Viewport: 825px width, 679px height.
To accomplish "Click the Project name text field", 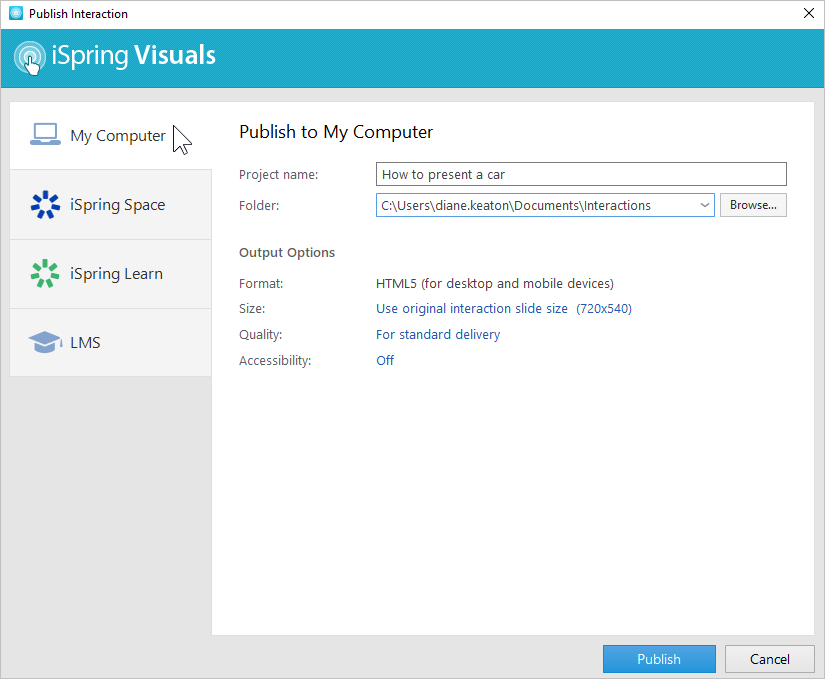I will (x=581, y=174).
